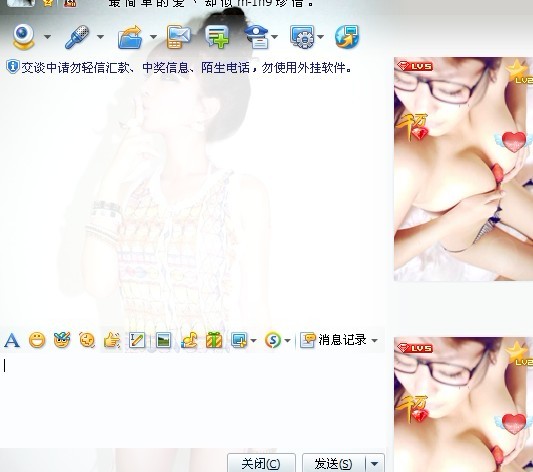This screenshot has height=472, width=533.
Task: Start a video call with webcam icon
Action: click(x=23, y=37)
